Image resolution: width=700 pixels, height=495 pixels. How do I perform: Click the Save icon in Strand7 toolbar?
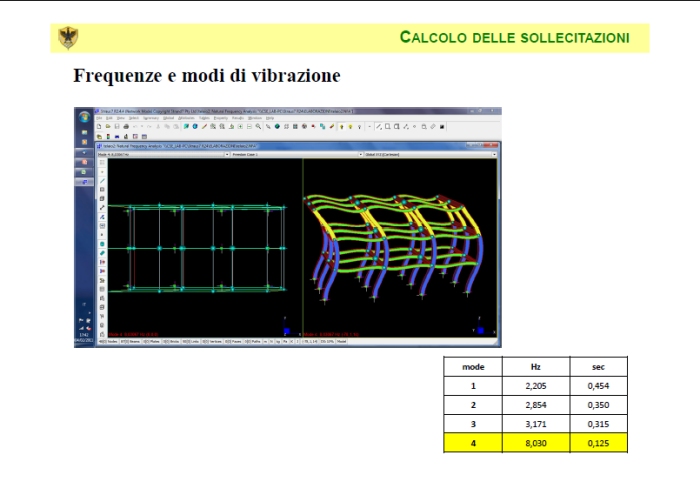click(117, 127)
